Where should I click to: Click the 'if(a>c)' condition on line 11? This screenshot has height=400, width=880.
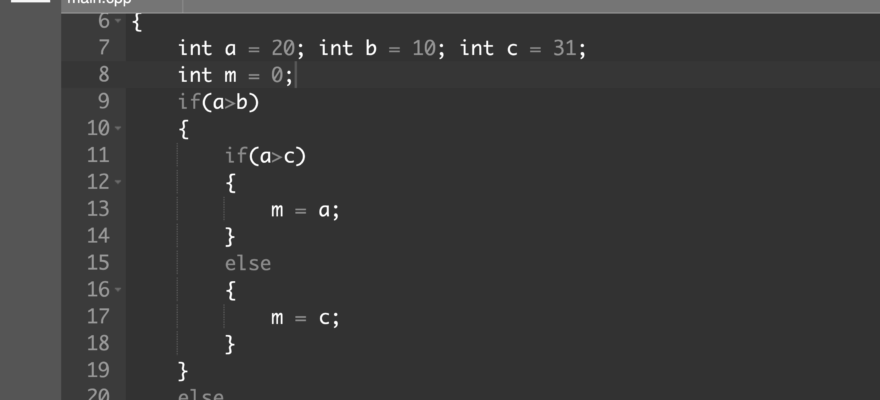(x=265, y=156)
